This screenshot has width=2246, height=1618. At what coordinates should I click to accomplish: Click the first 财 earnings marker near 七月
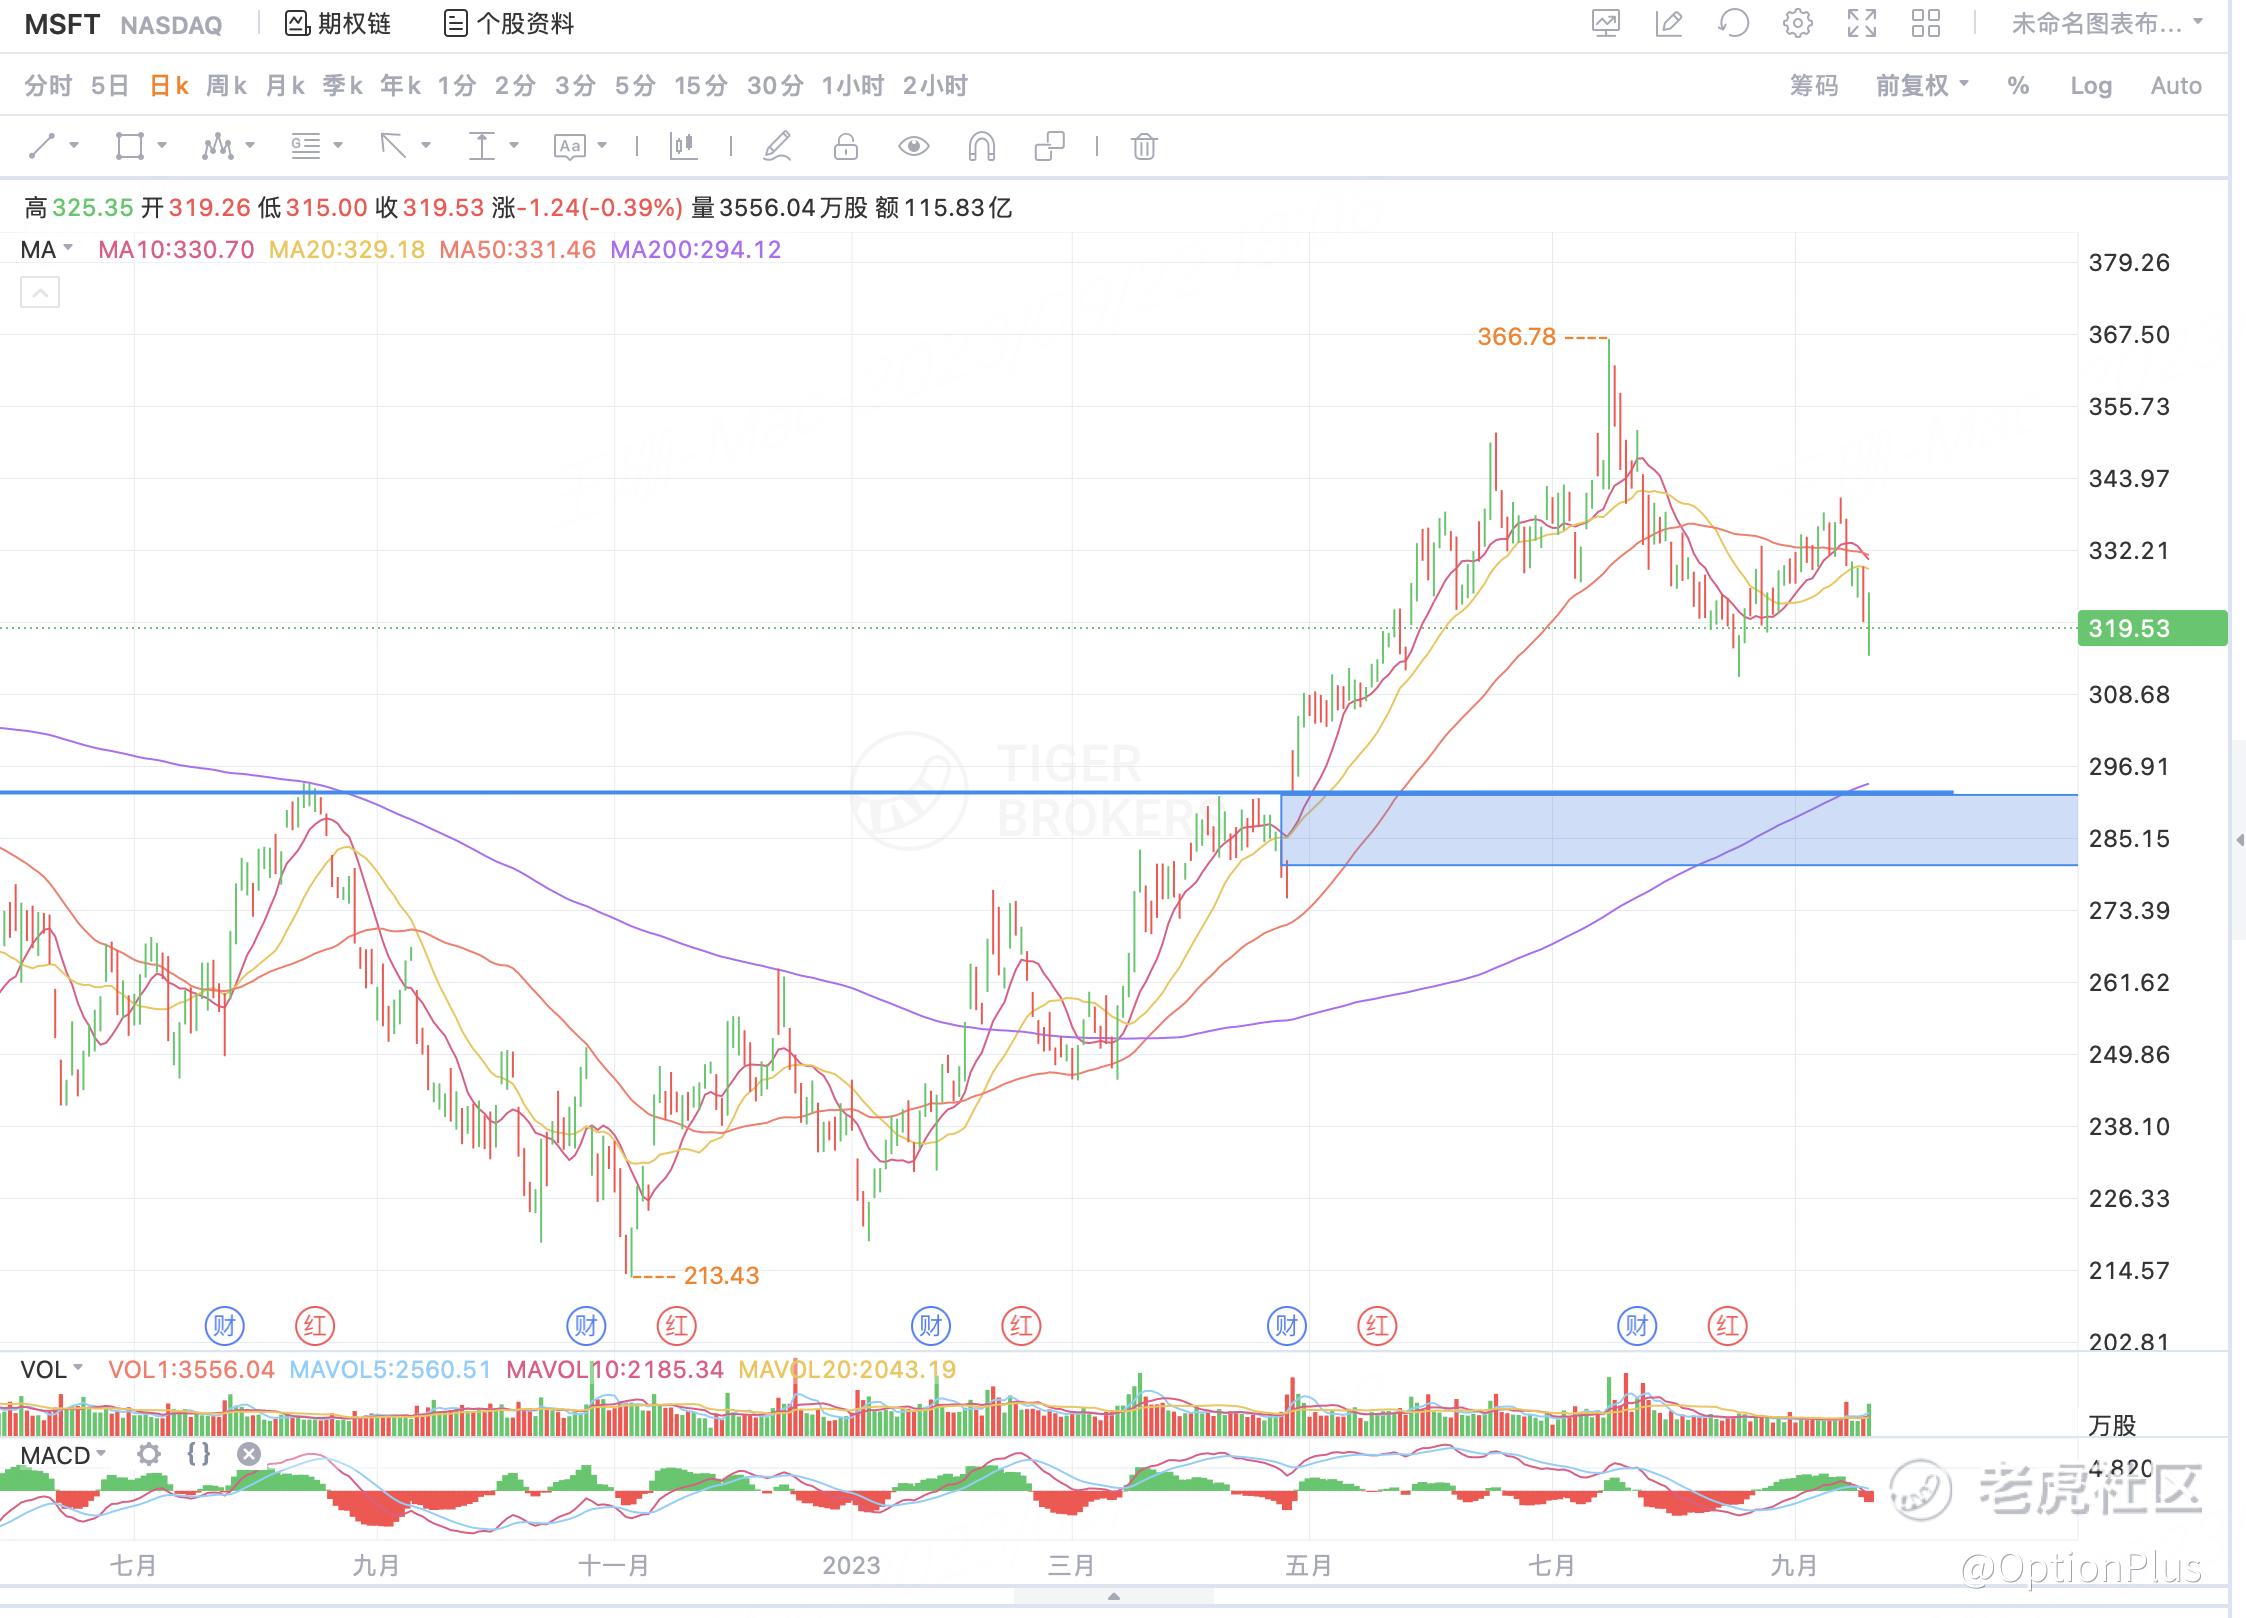coord(224,1326)
